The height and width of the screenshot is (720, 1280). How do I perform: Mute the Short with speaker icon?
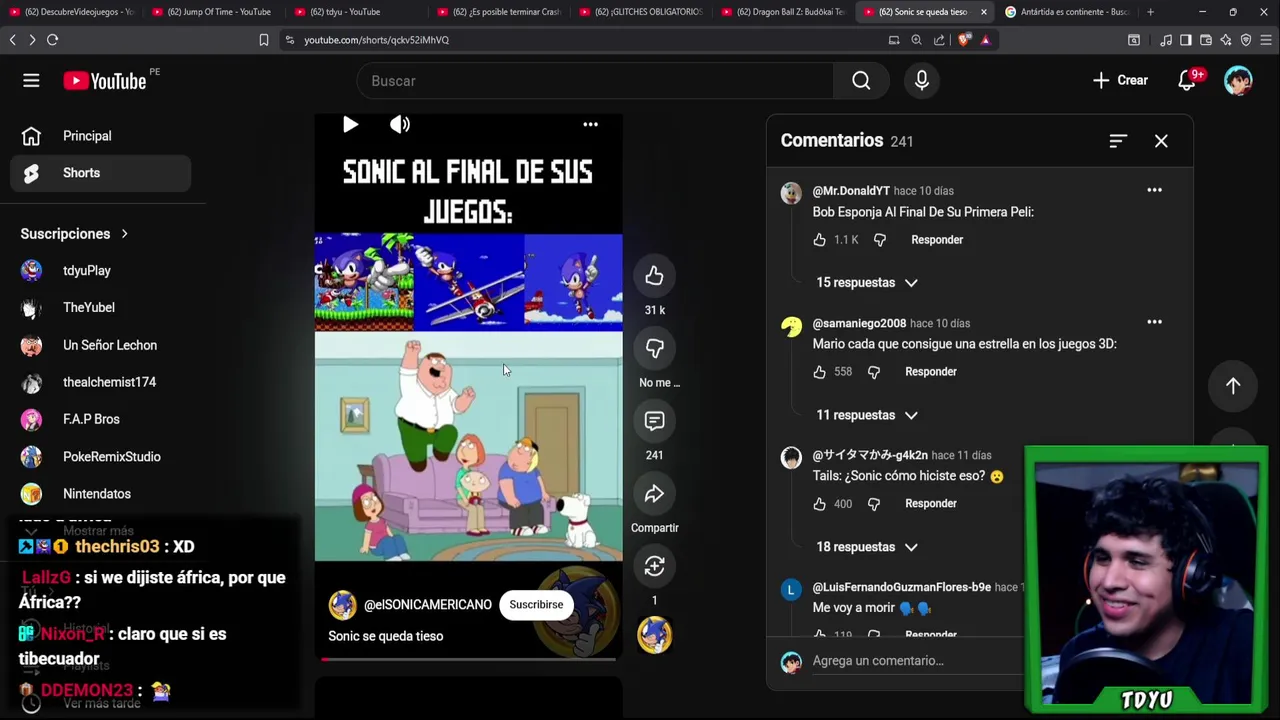coord(400,125)
